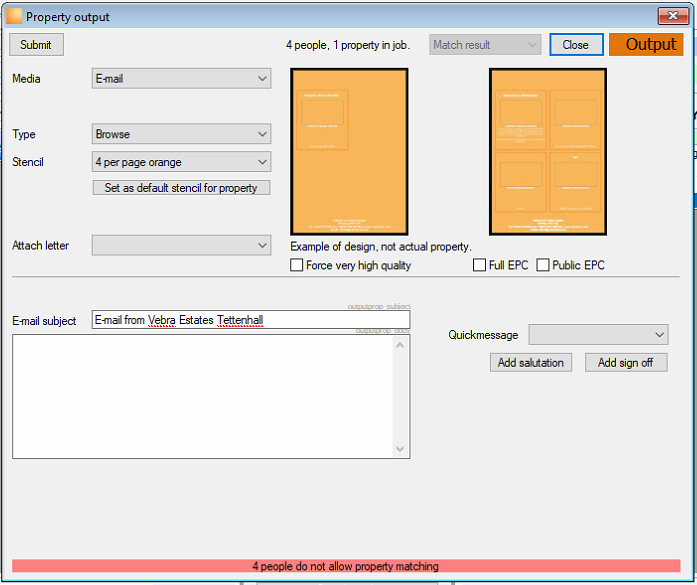
Task: Click the Submit button
Action: pos(36,44)
